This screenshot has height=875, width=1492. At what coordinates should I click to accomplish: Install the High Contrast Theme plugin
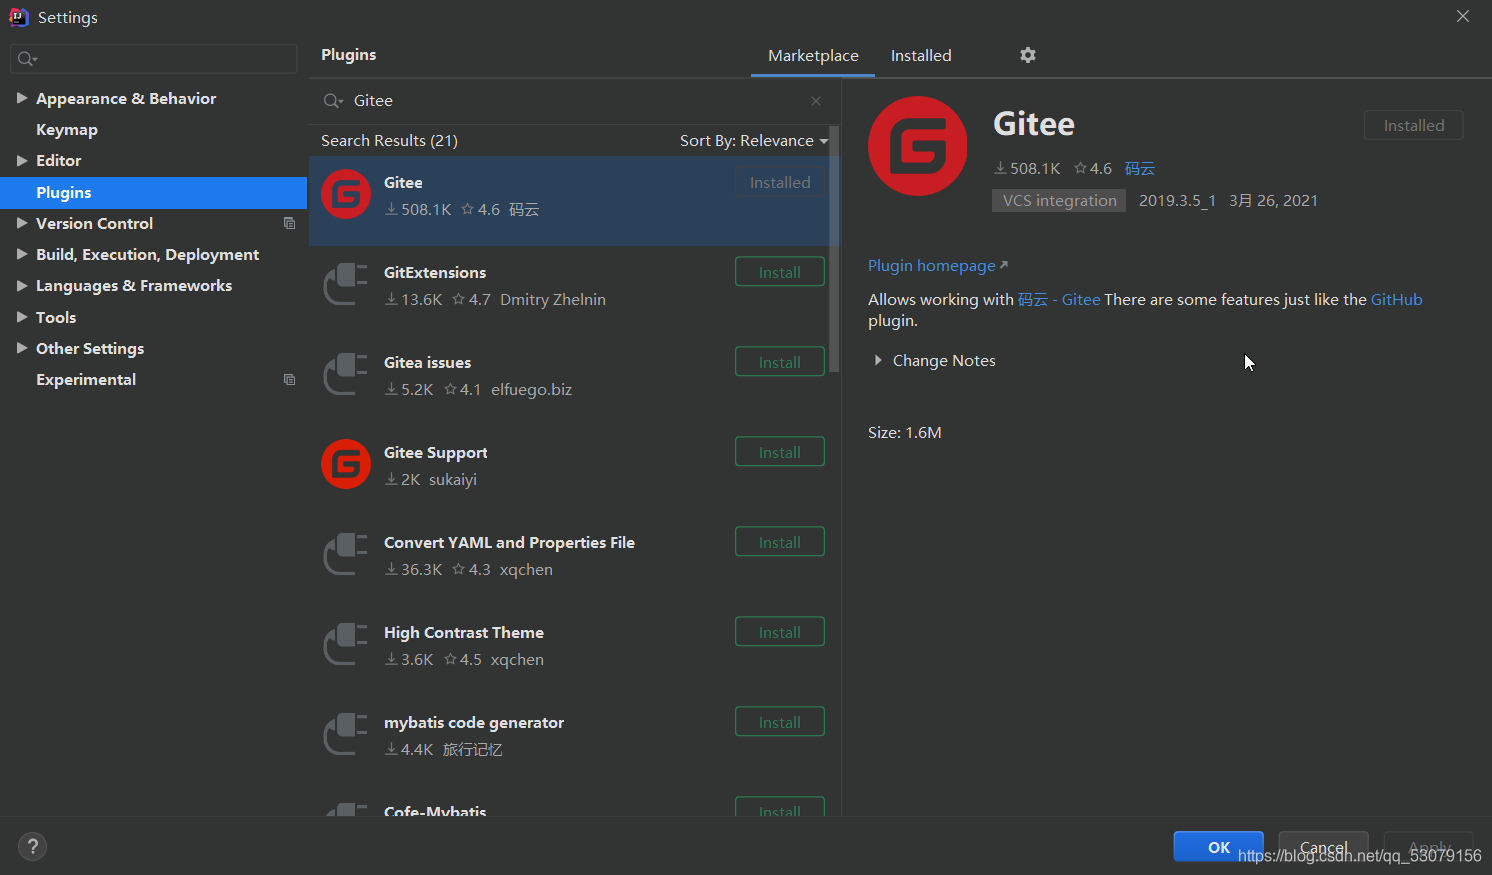tap(780, 632)
